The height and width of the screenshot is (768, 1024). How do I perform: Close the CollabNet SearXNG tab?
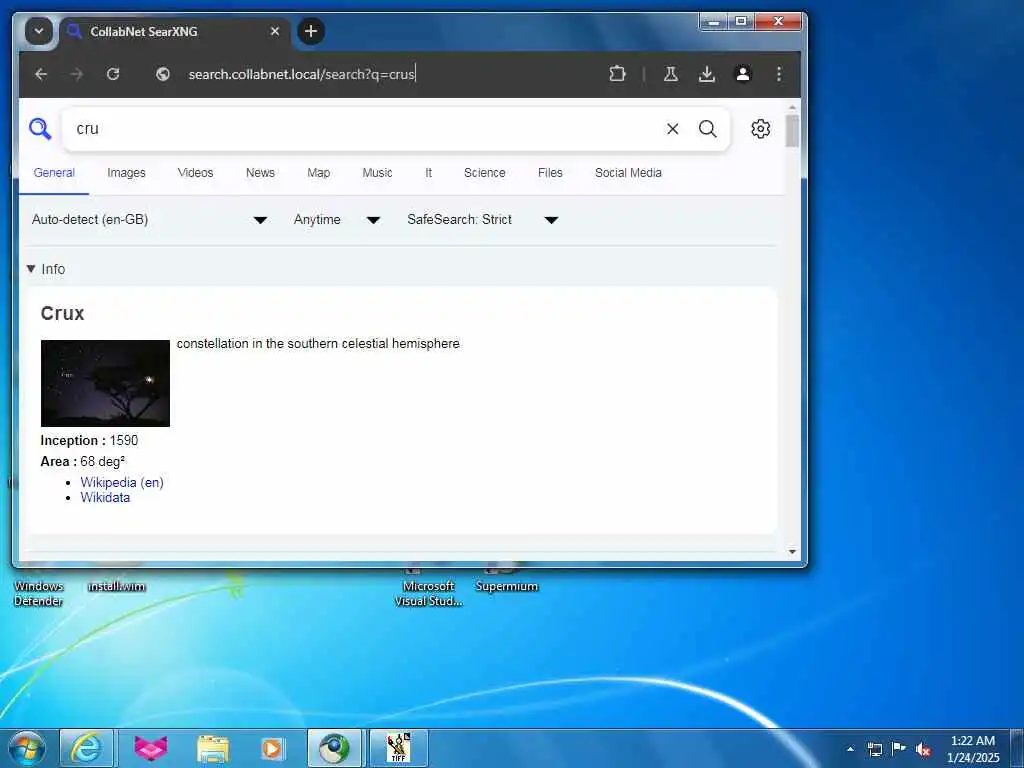coord(275,31)
